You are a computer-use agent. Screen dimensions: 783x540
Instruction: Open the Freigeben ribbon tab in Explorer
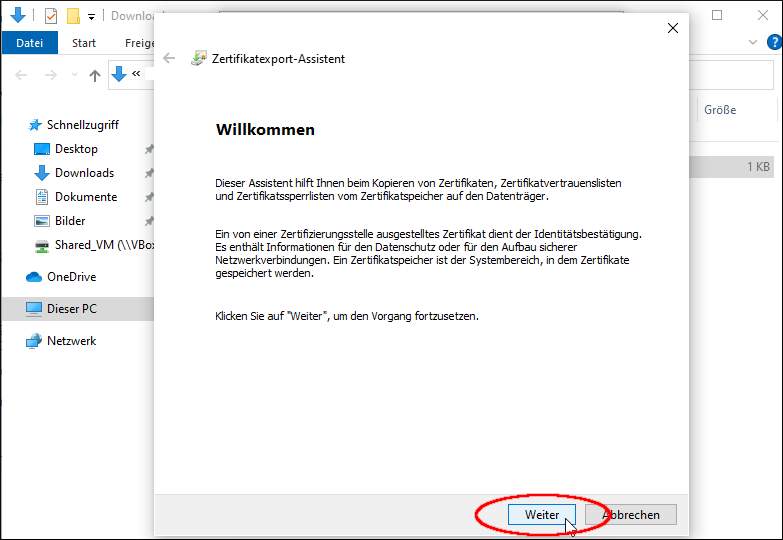(x=139, y=43)
